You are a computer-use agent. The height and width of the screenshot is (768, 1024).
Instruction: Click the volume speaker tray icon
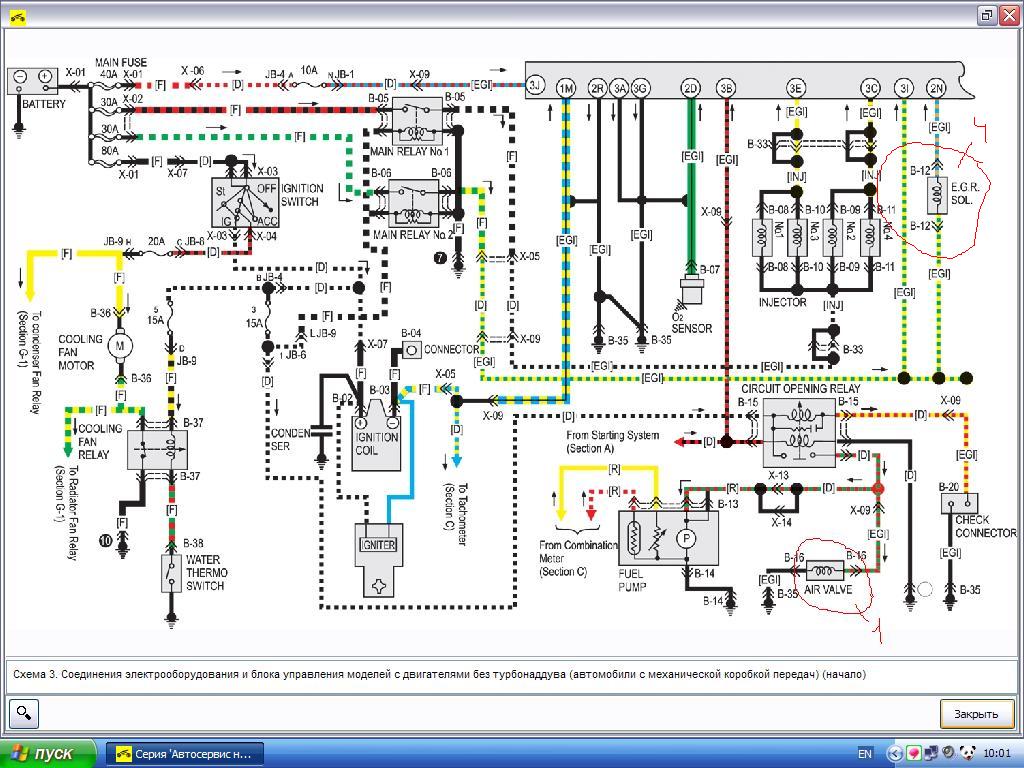click(x=948, y=754)
